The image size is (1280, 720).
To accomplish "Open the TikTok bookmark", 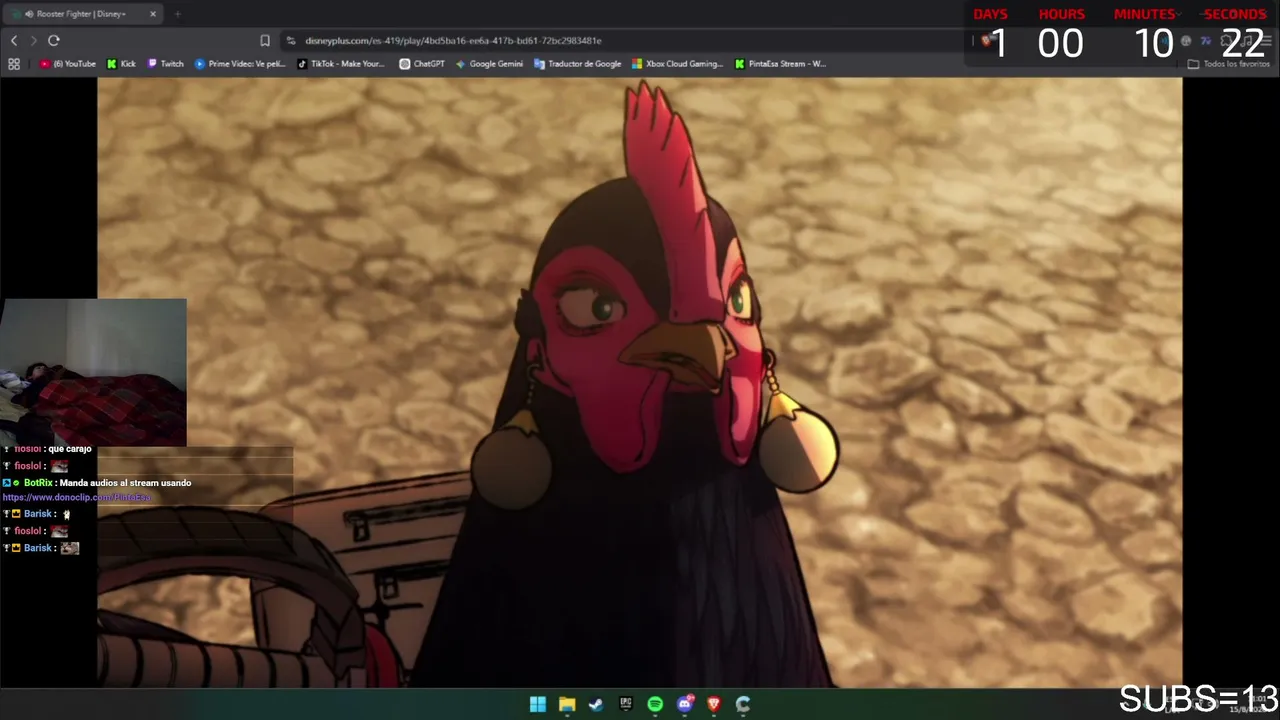I will click(x=341, y=64).
